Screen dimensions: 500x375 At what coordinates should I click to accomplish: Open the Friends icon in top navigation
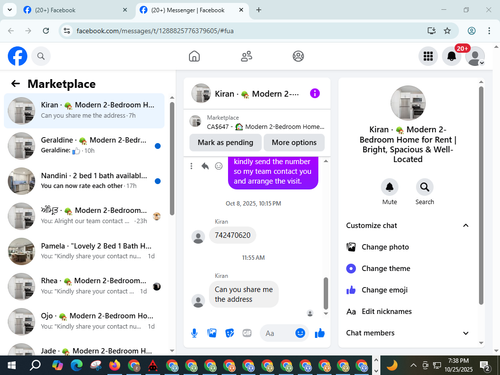coord(246,56)
